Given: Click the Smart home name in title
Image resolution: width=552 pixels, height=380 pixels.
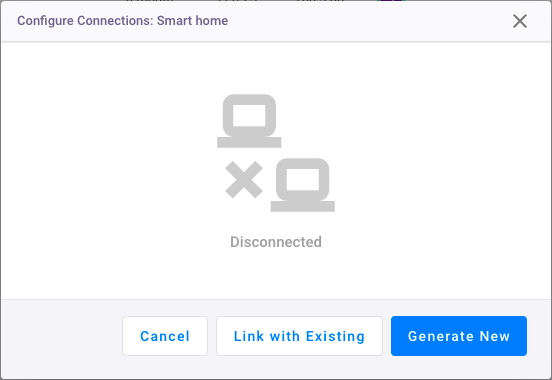Looking at the screenshot, I should point(192,20).
